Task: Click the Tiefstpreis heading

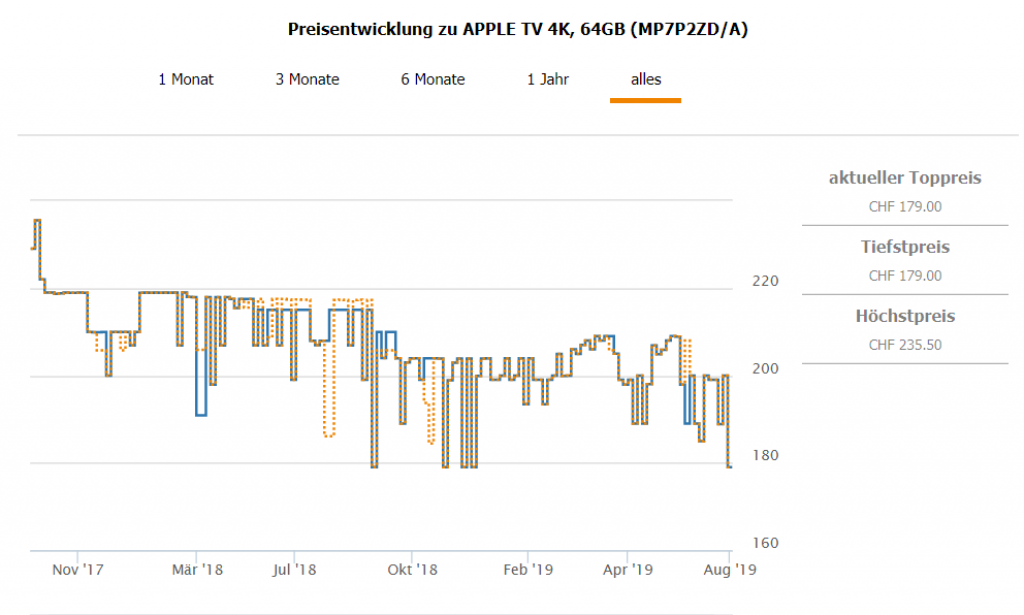Action: tap(905, 247)
